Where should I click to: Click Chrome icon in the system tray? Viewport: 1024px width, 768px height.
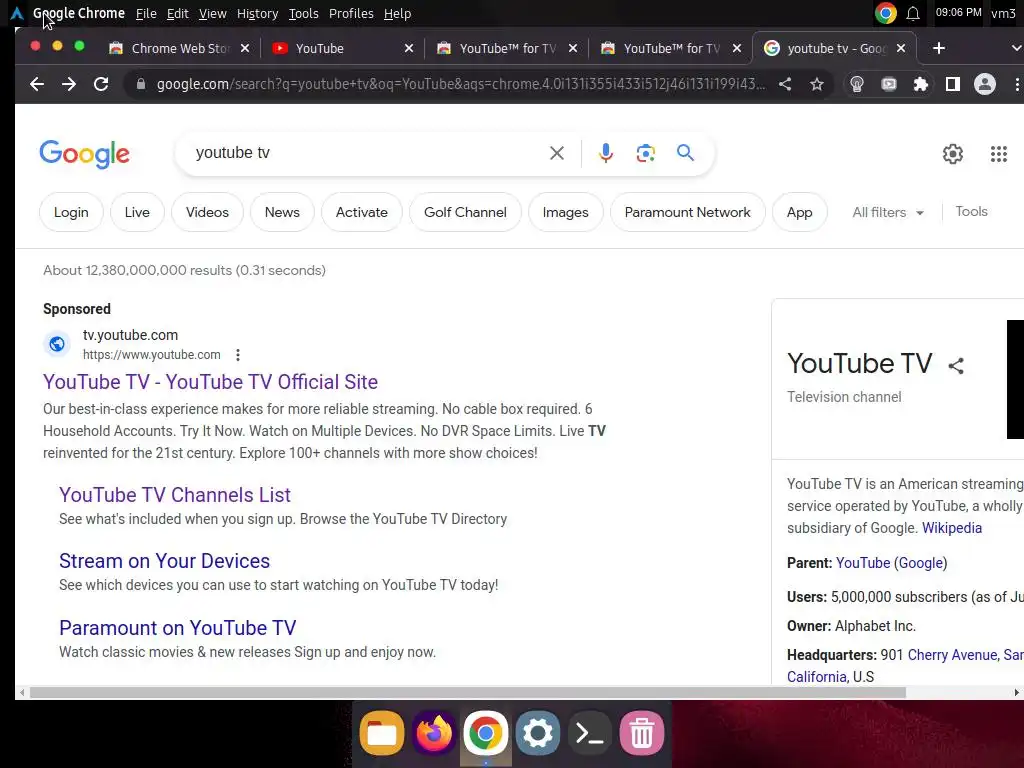[x=886, y=13]
